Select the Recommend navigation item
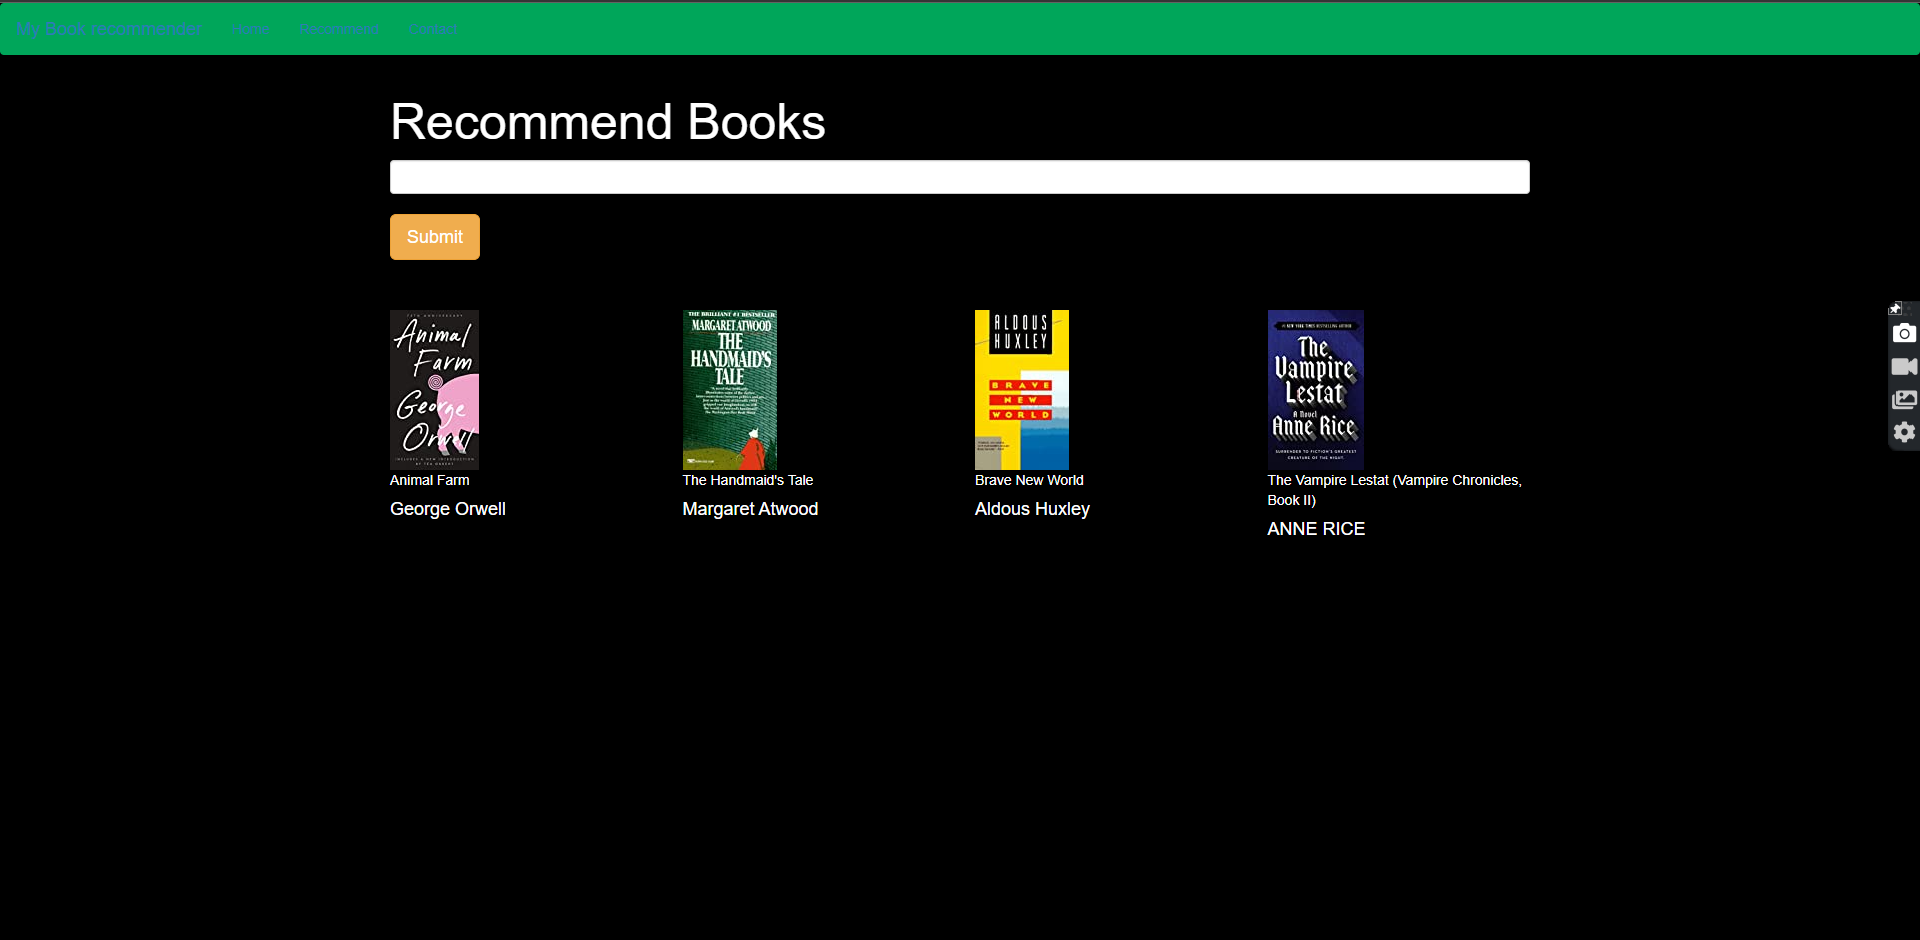 pos(337,28)
